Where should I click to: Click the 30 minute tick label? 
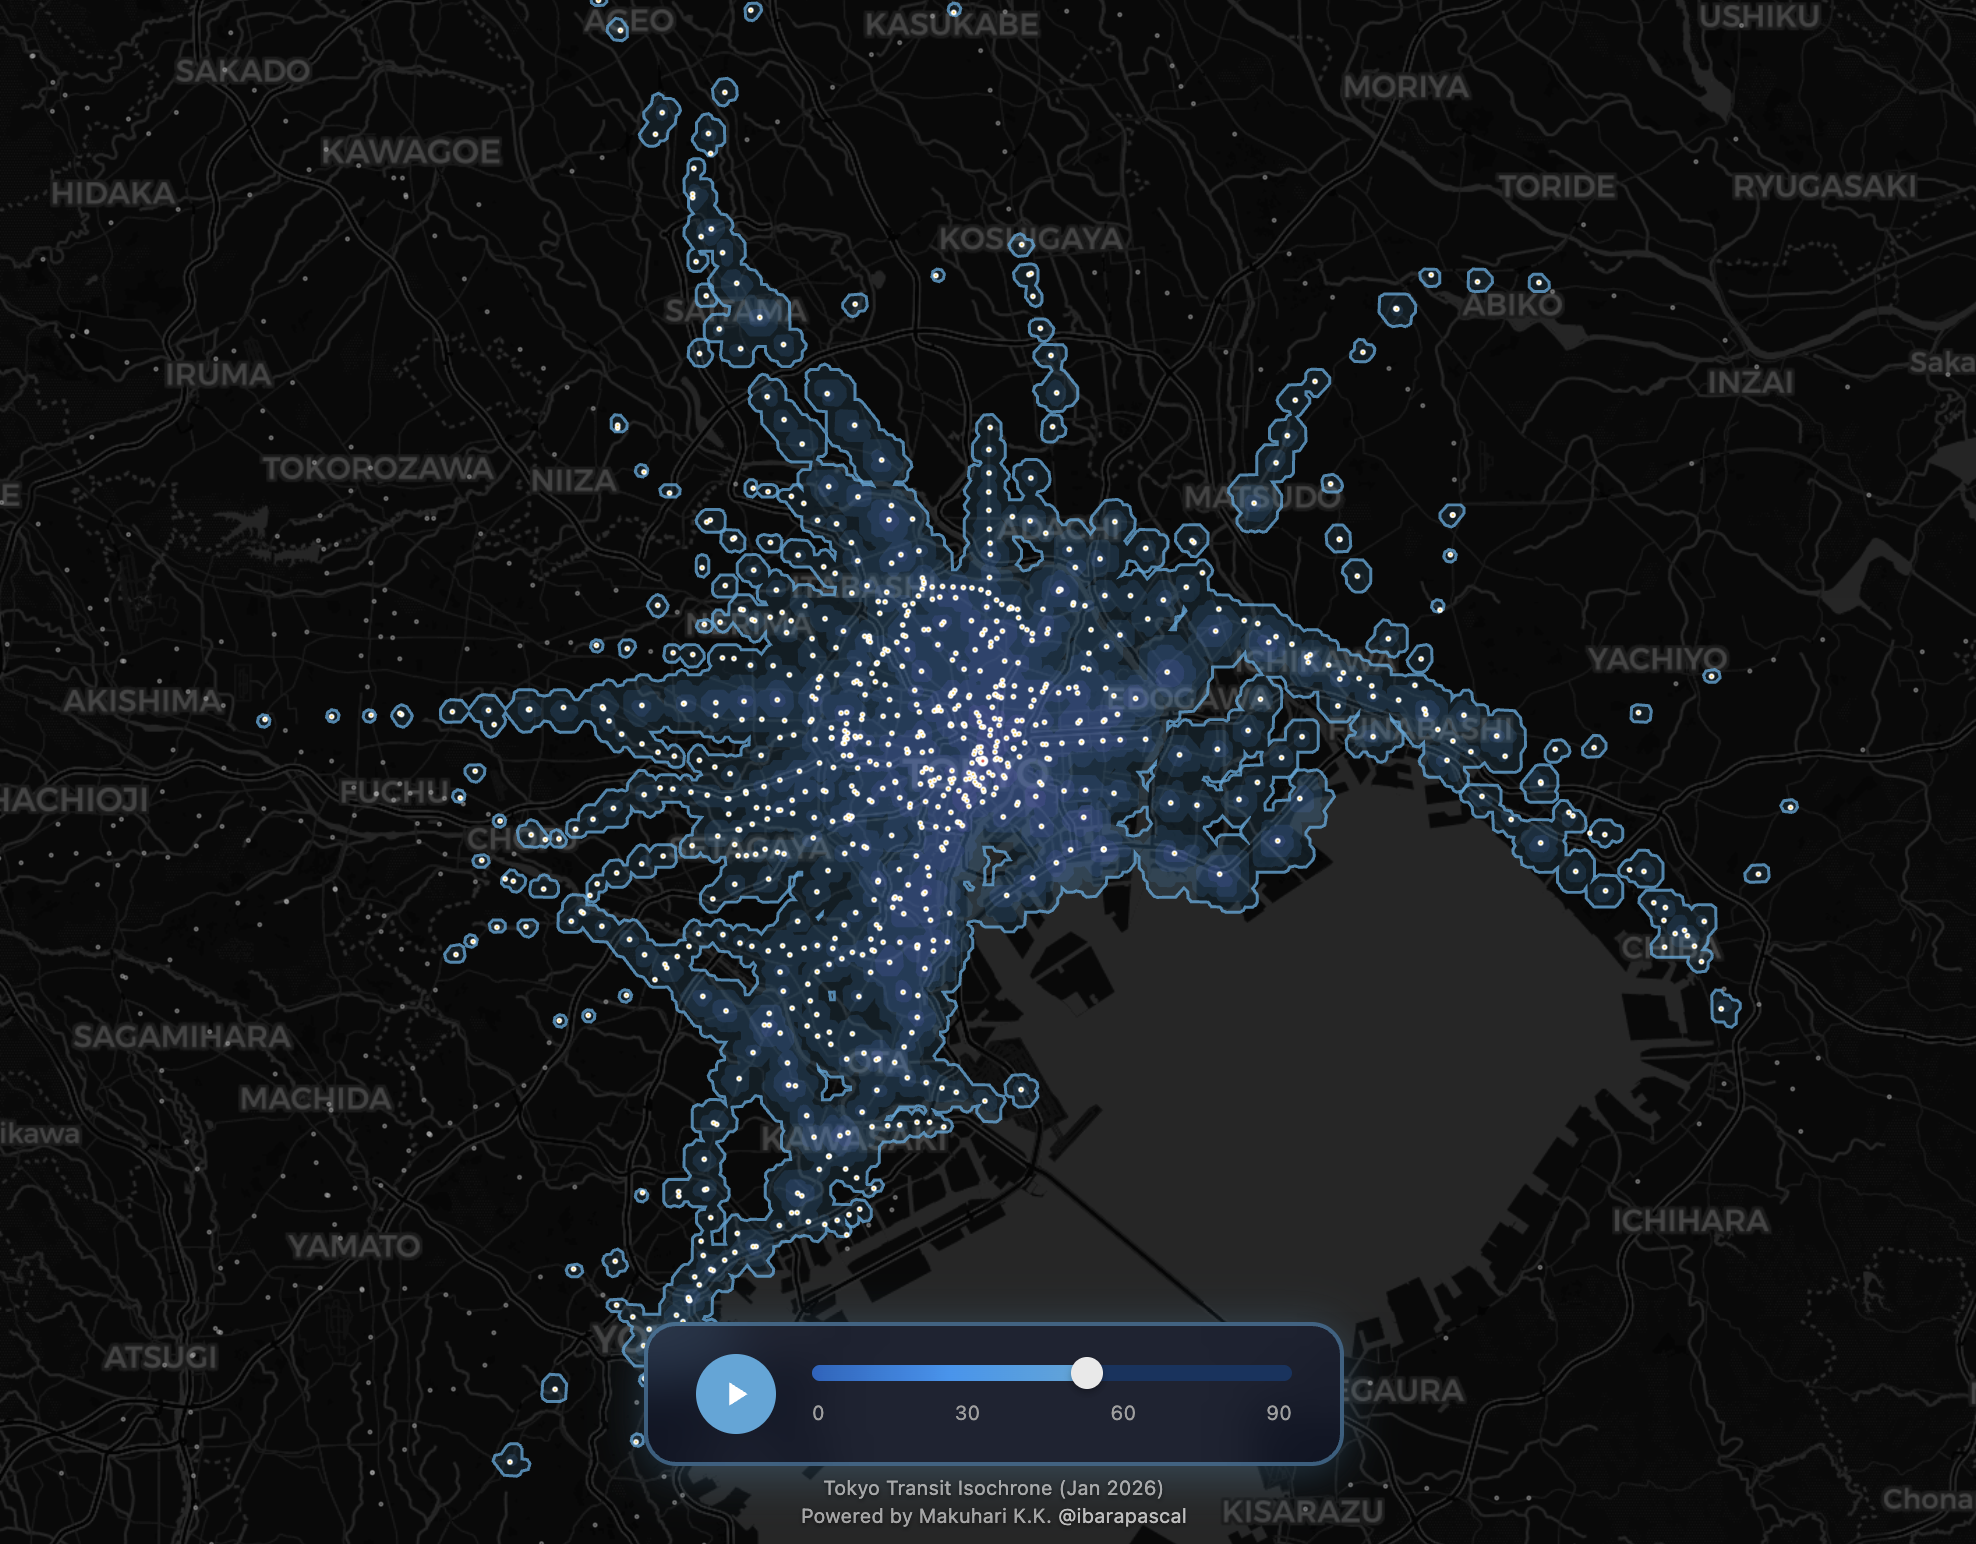967,1413
